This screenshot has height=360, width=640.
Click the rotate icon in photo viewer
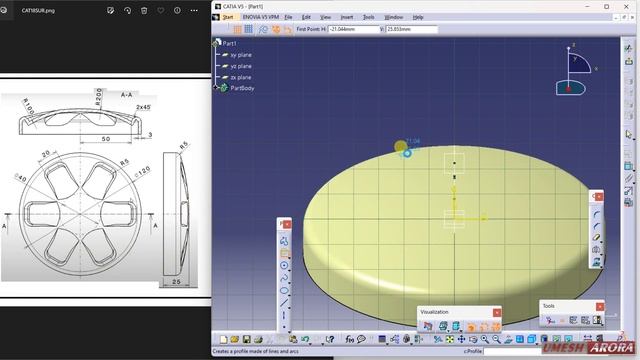click(127, 11)
